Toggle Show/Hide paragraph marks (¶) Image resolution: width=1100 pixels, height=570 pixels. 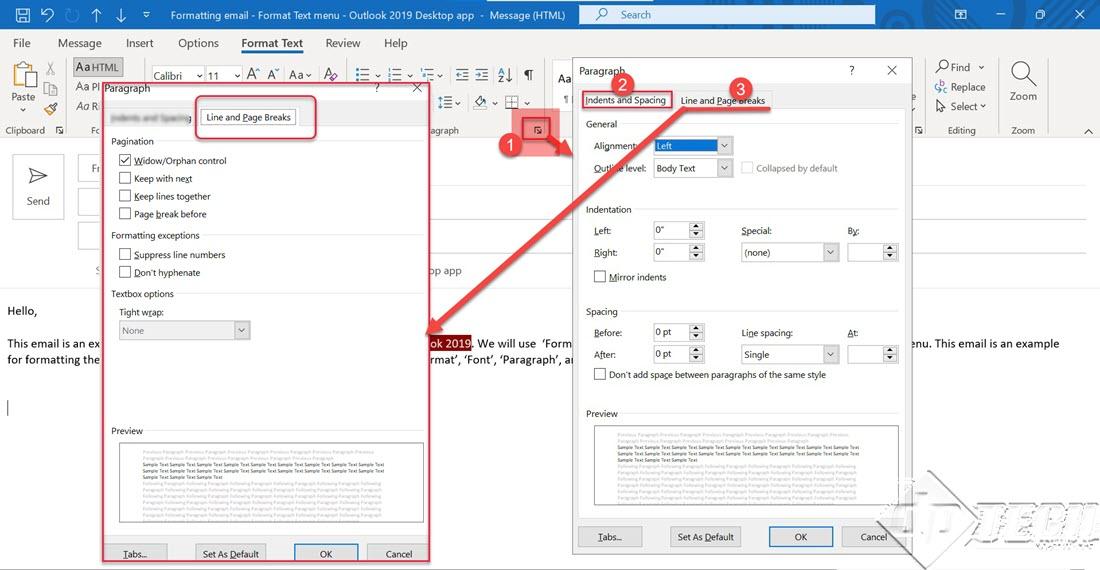pos(529,75)
